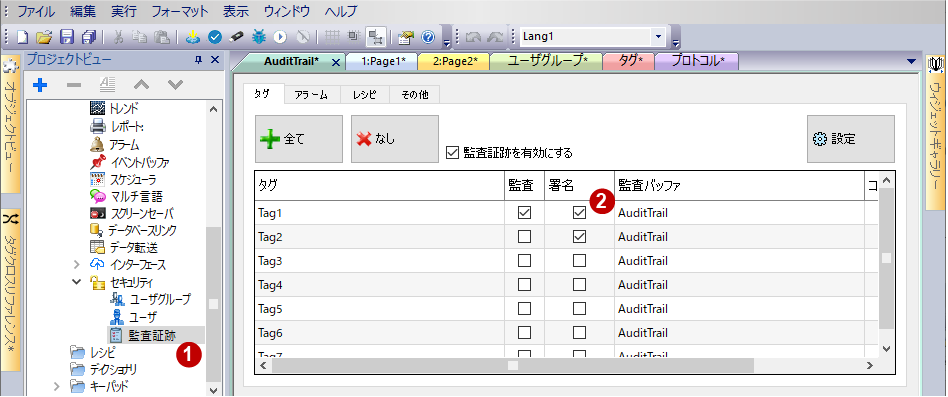Start the simulator with the blue play icon

[279, 37]
